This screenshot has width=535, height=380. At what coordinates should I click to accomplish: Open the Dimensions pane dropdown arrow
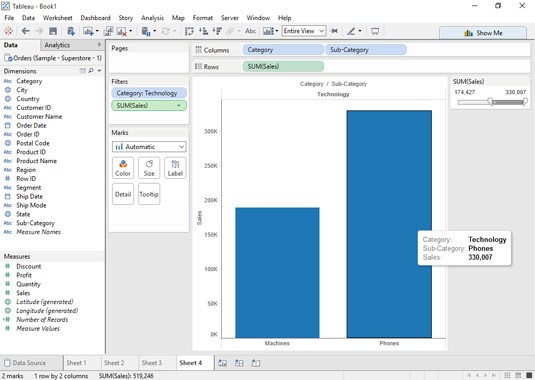pos(99,71)
